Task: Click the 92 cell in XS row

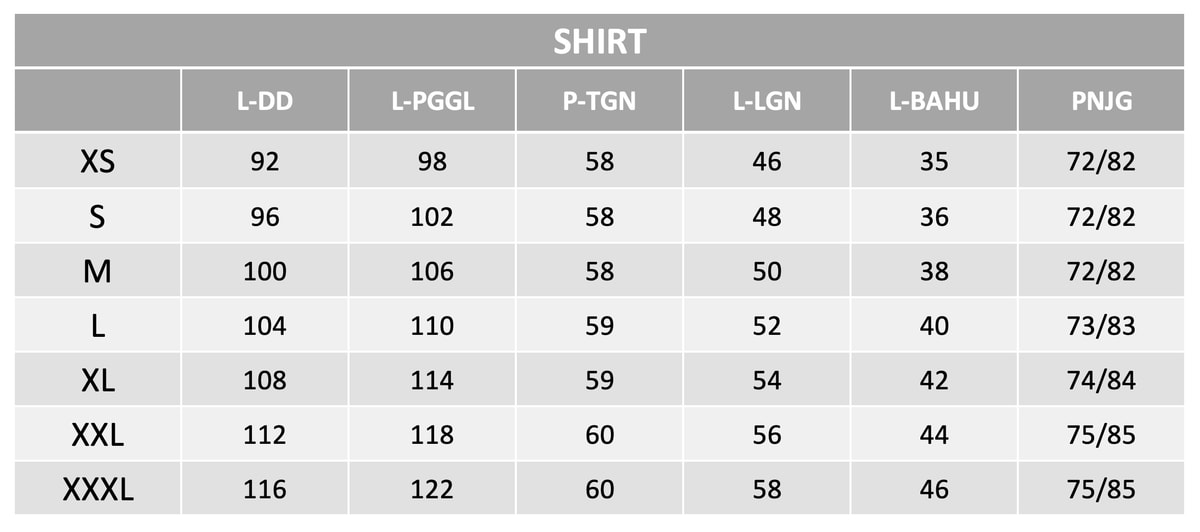Action: pos(265,161)
